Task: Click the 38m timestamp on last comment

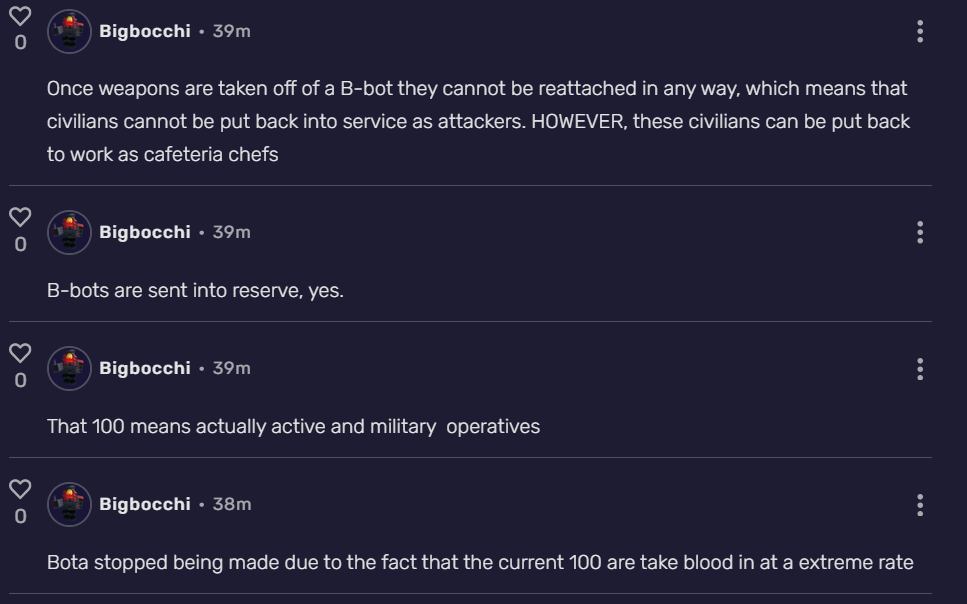Action: click(x=232, y=504)
